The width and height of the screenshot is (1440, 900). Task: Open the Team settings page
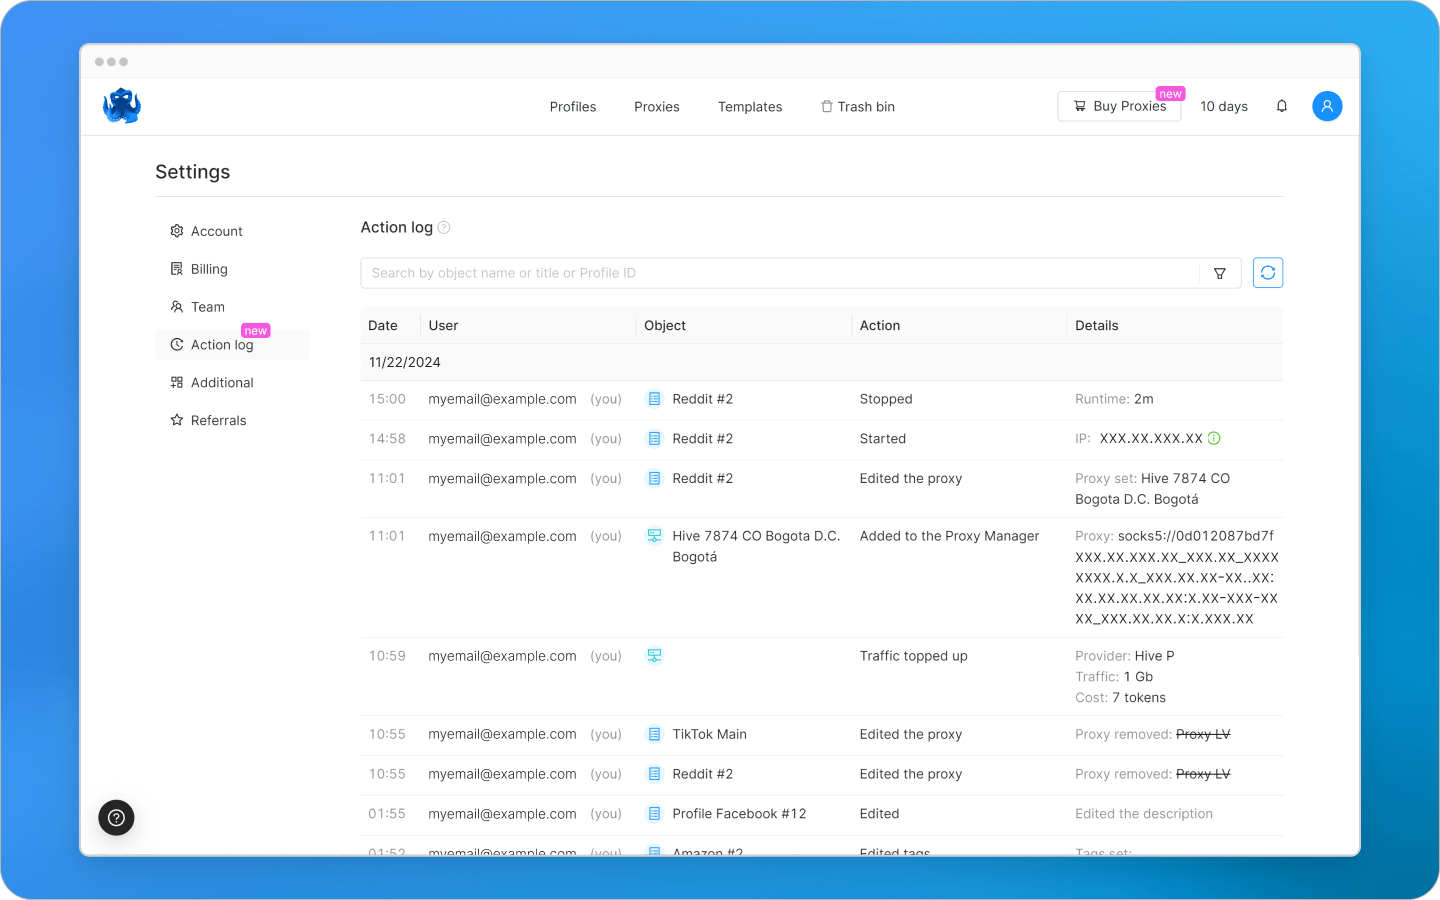tap(208, 307)
